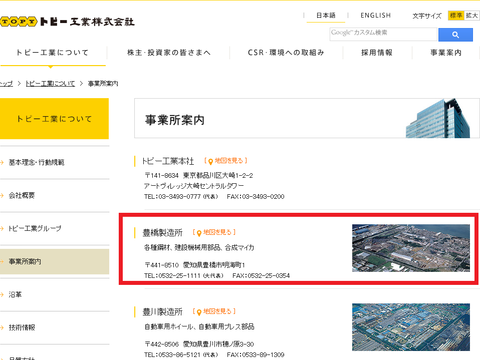Switch language to ENGLISH

coord(375,15)
